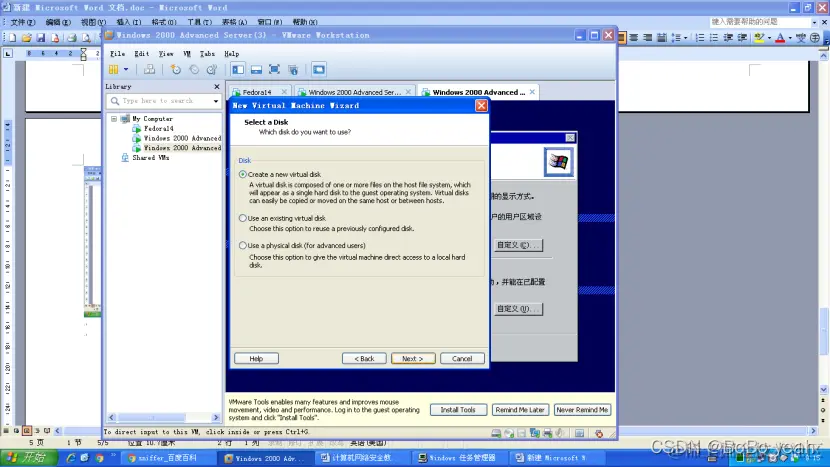This screenshot has height=467, width=830.
Task: Open Word's 格式 menu
Action: tap(164, 22)
